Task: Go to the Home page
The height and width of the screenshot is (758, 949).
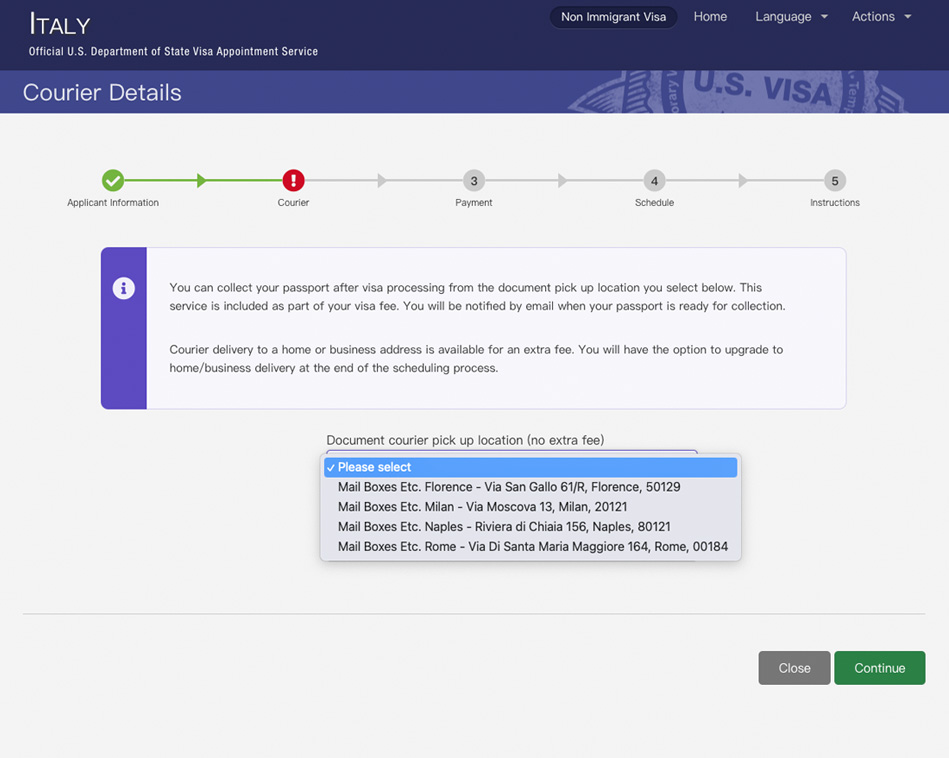Action: coord(710,17)
